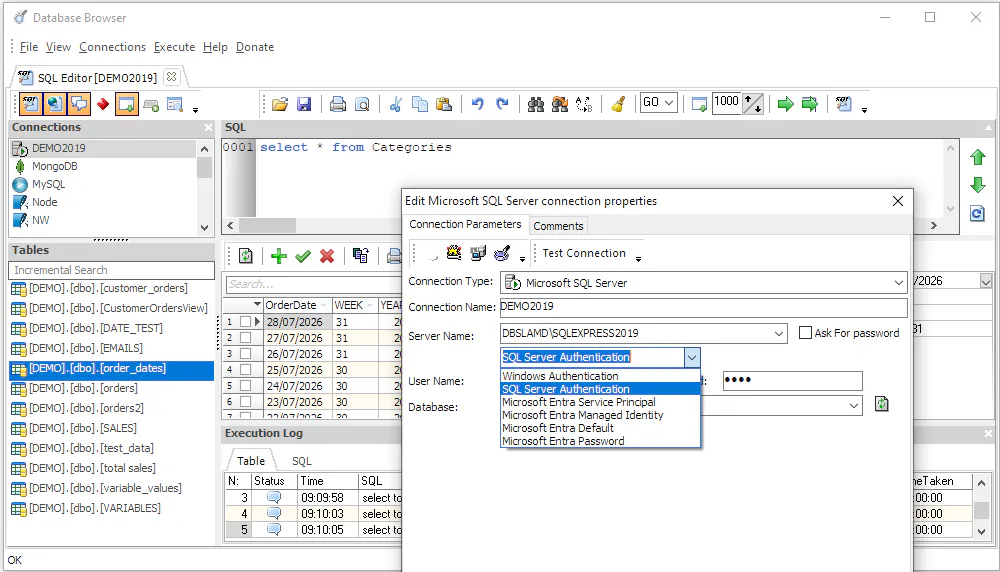Open the Connection Type dropdown

click(x=898, y=282)
